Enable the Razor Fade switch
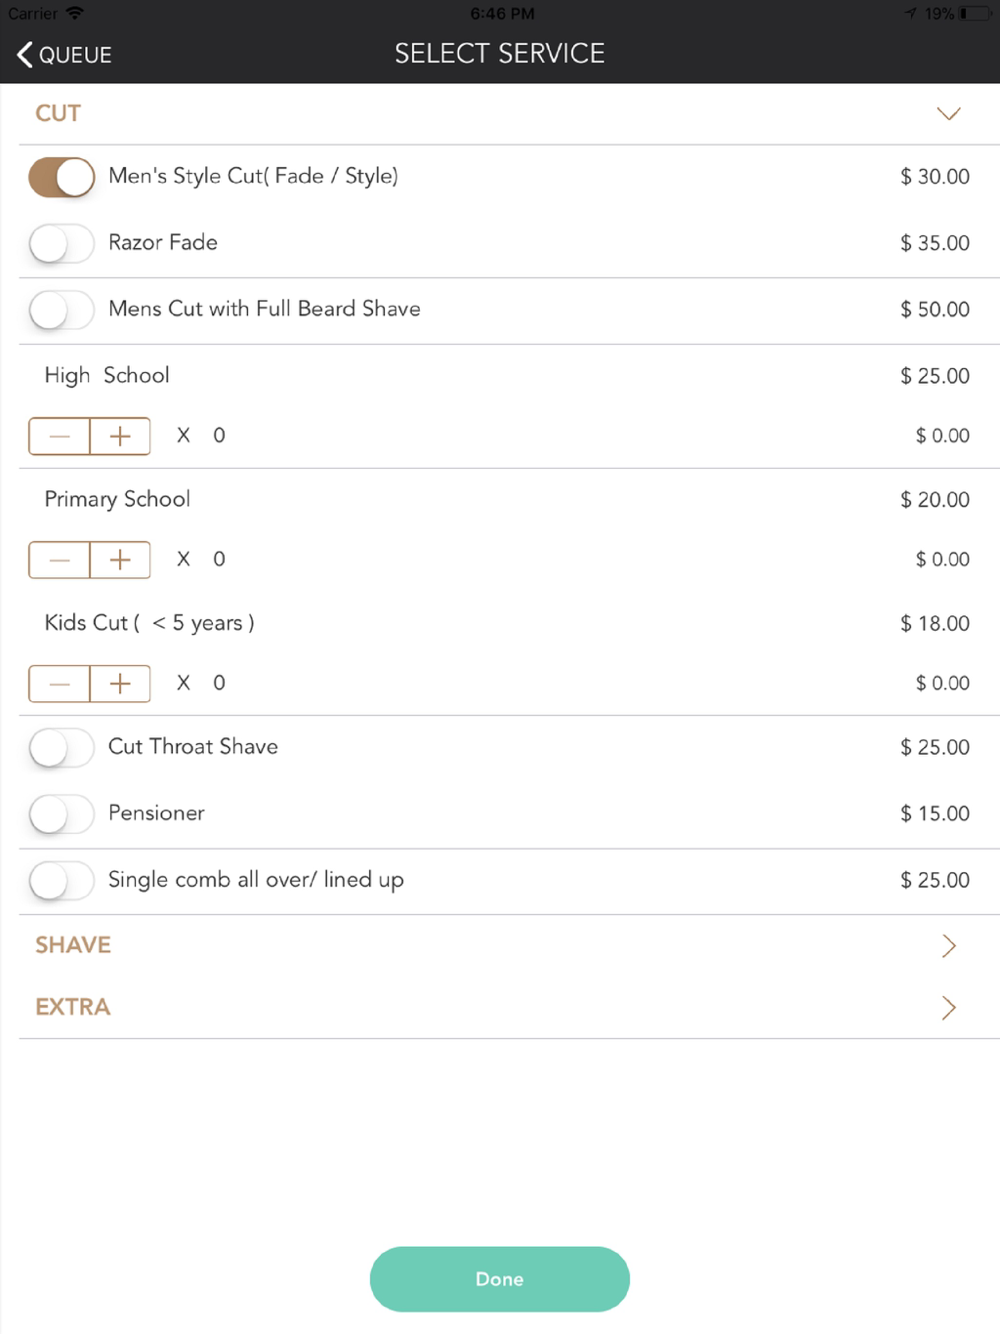 62,243
